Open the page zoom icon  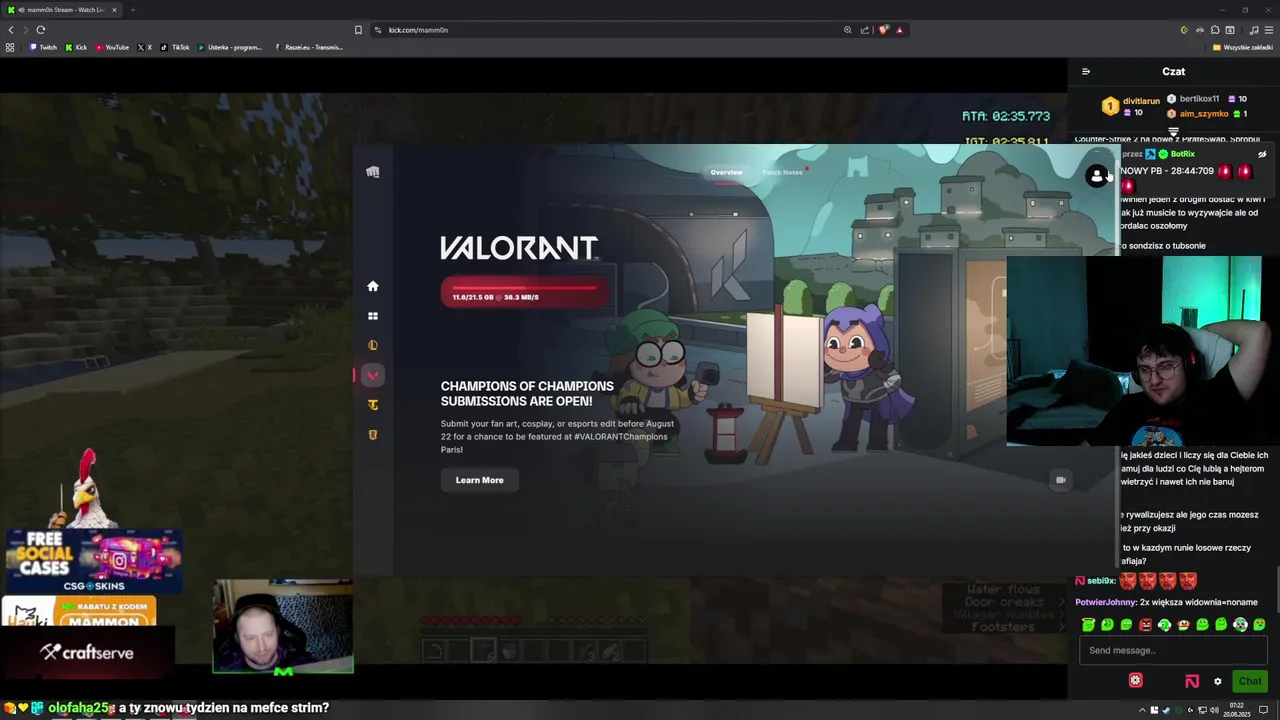(x=848, y=30)
